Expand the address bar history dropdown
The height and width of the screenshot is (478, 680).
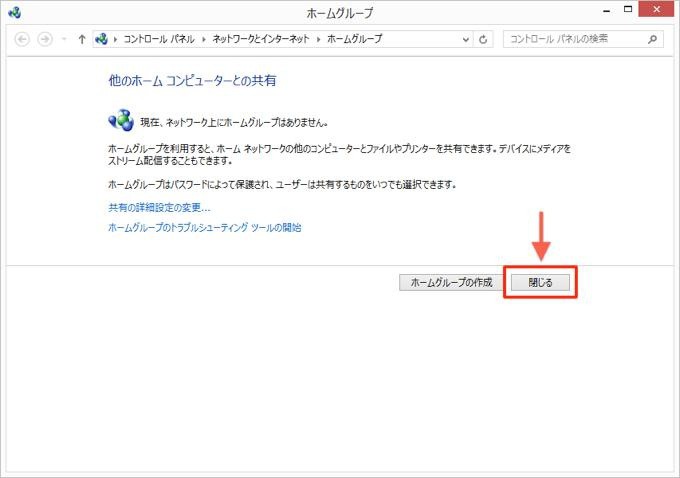(x=466, y=40)
